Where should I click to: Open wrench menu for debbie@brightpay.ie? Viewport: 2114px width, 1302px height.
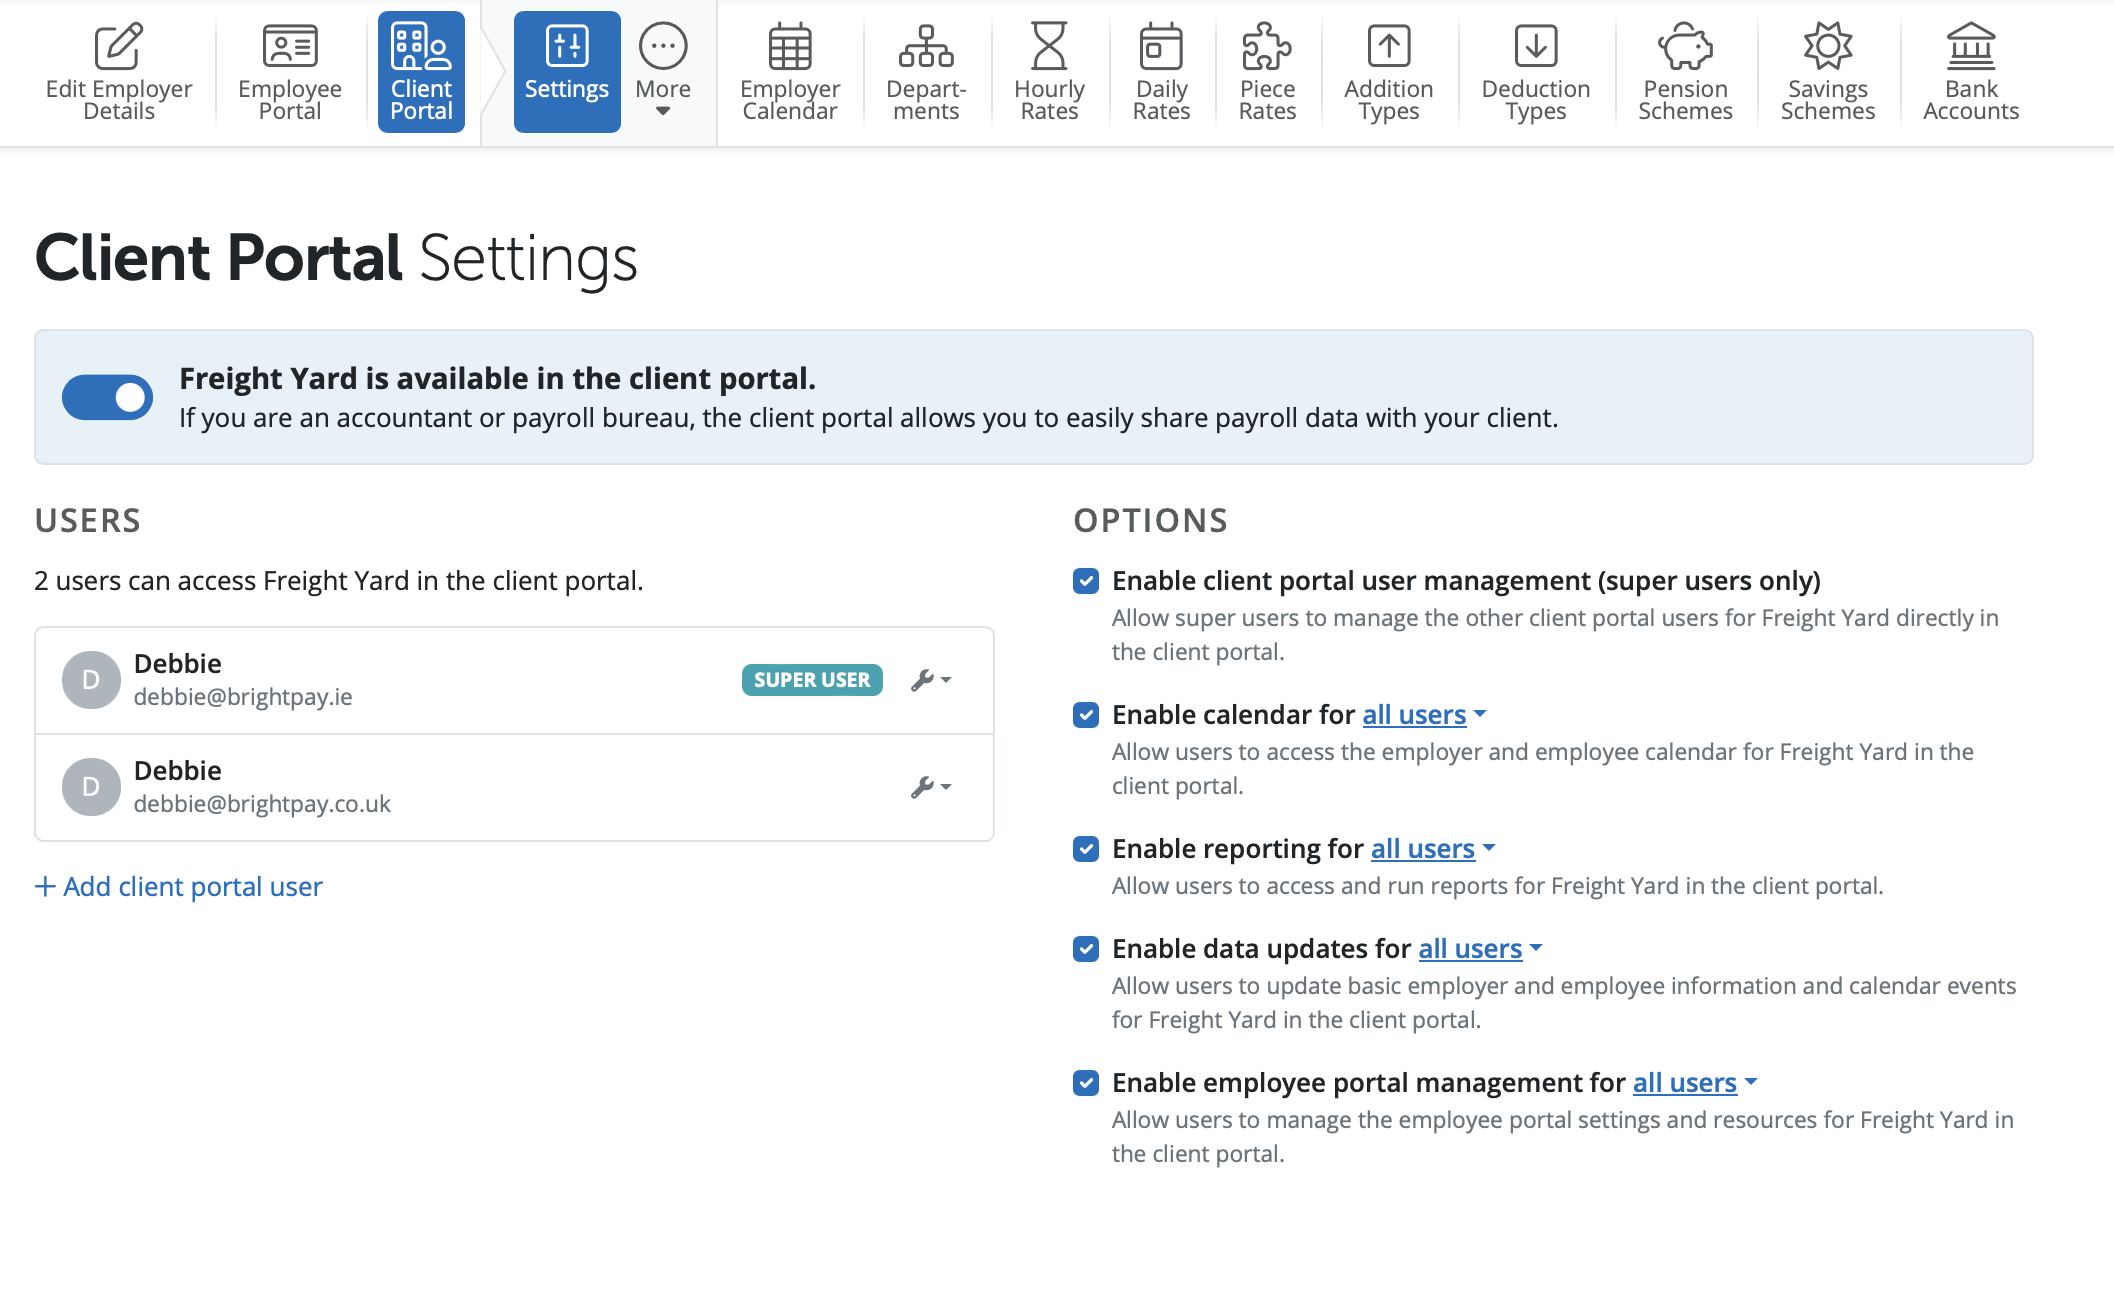930,680
